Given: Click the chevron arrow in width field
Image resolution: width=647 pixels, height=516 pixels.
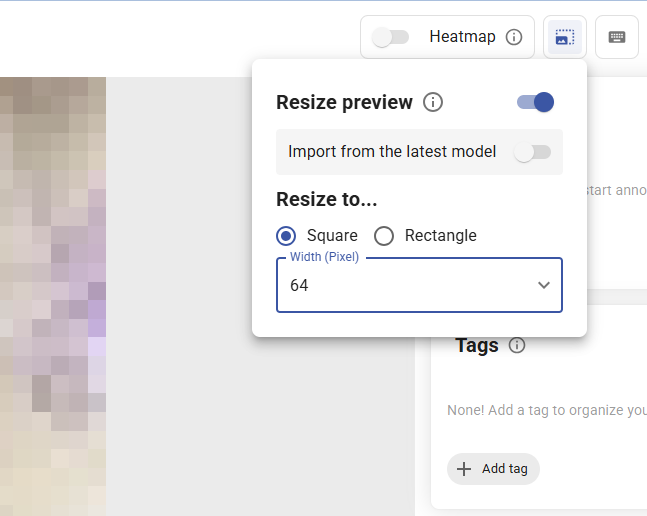Looking at the screenshot, I should 544,285.
